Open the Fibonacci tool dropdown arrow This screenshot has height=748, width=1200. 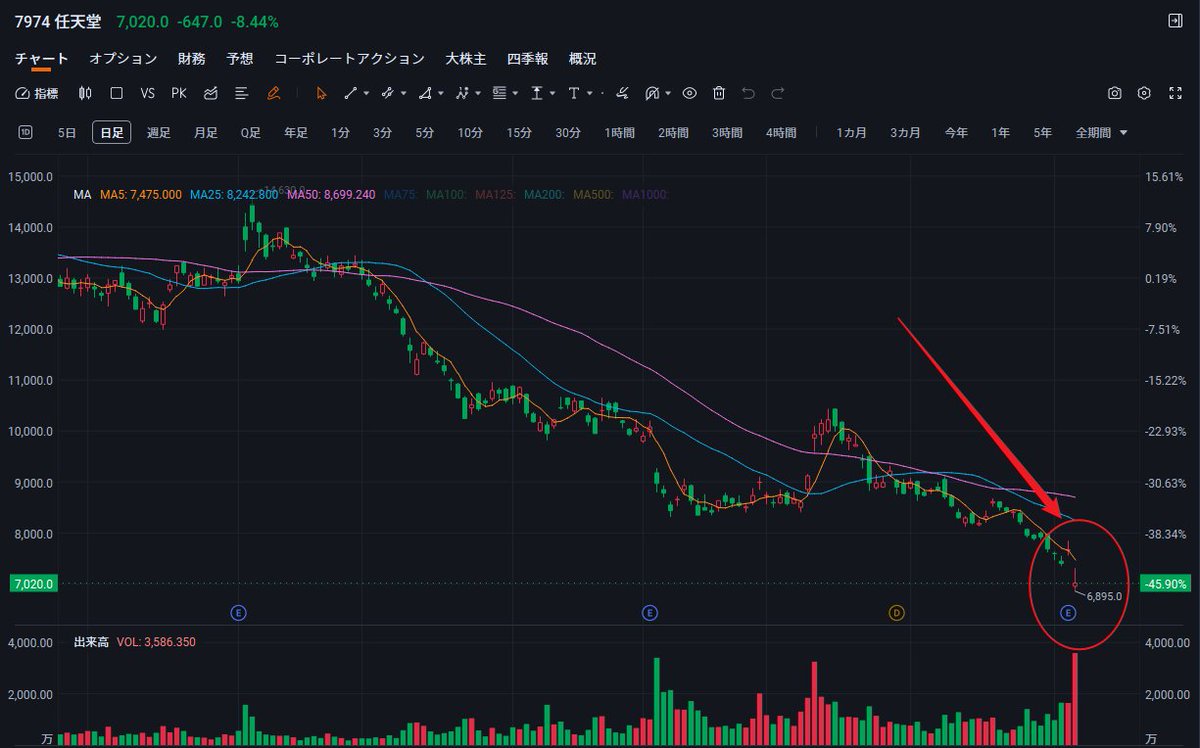click(x=515, y=93)
